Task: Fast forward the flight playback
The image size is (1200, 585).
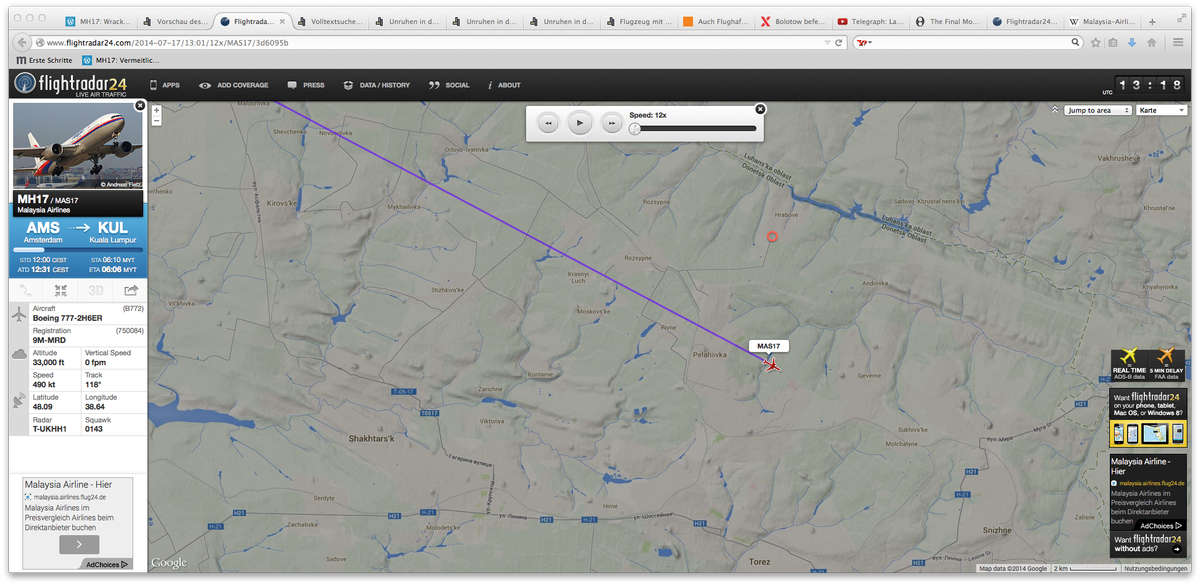Action: coord(612,123)
